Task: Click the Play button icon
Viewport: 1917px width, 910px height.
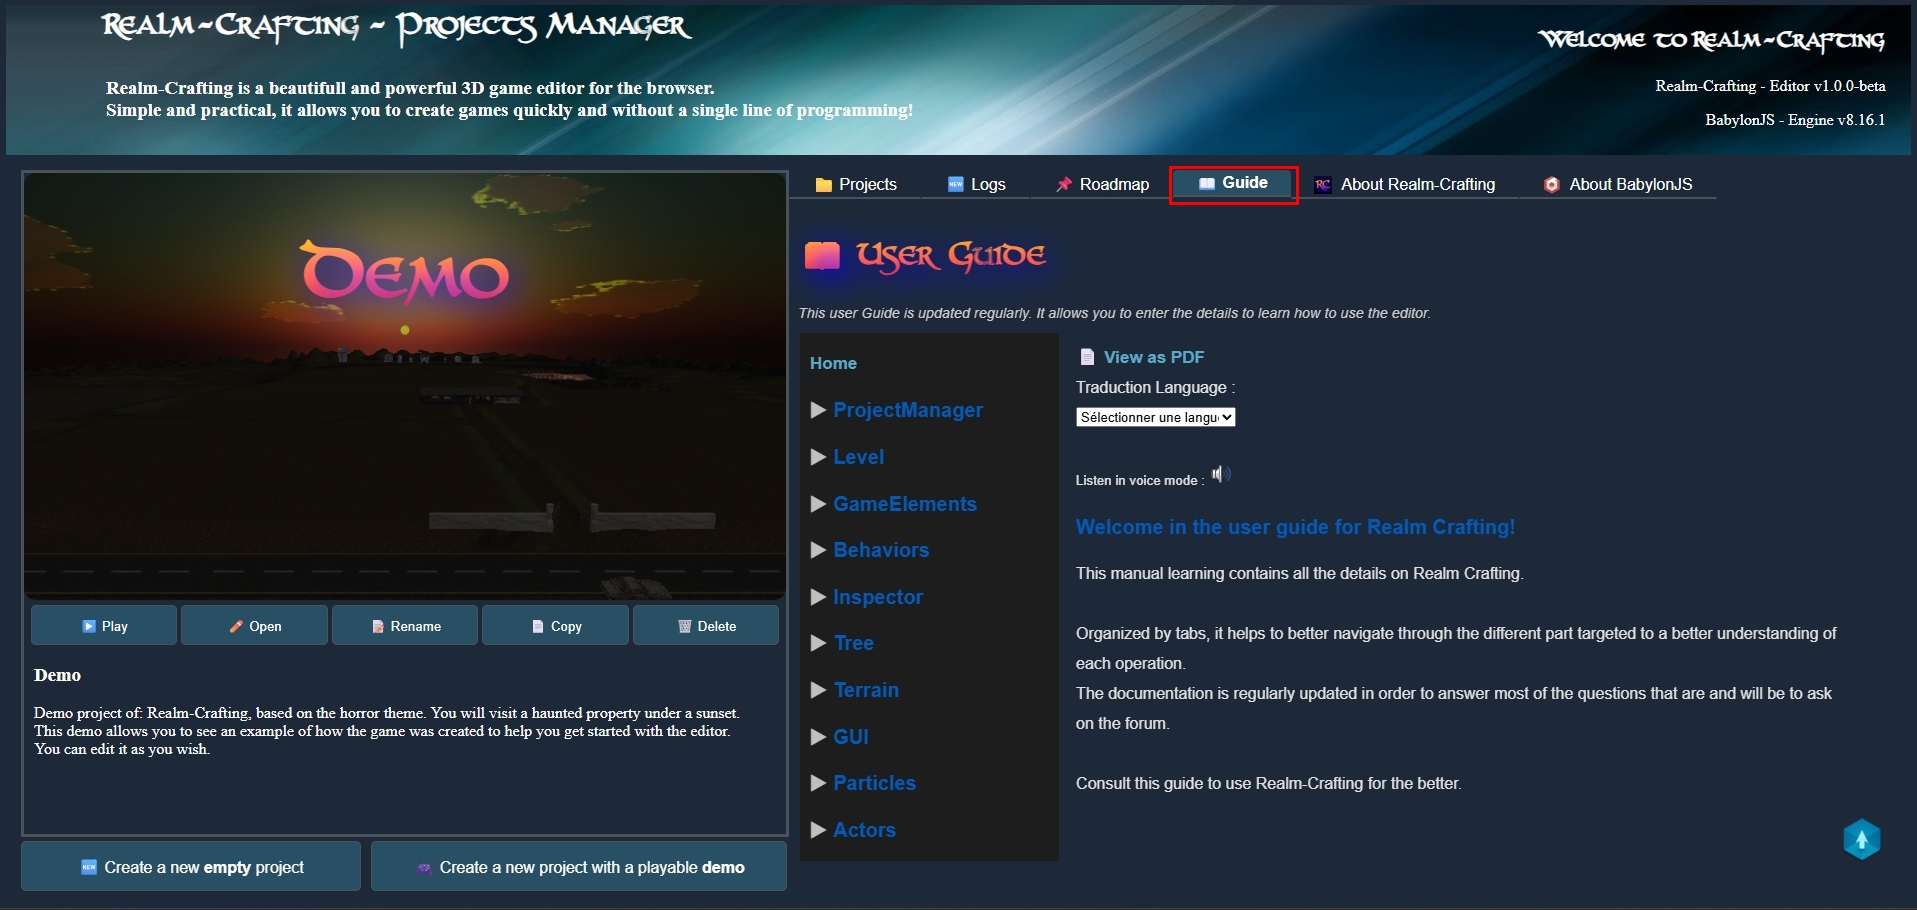Action: (89, 626)
